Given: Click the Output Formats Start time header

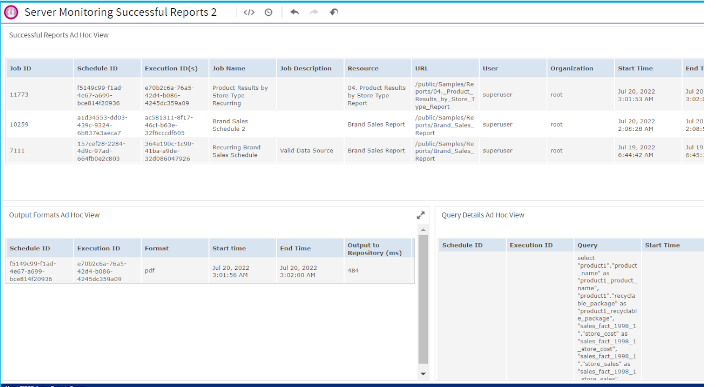Looking at the screenshot, I should pyautogui.click(x=242, y=248).
